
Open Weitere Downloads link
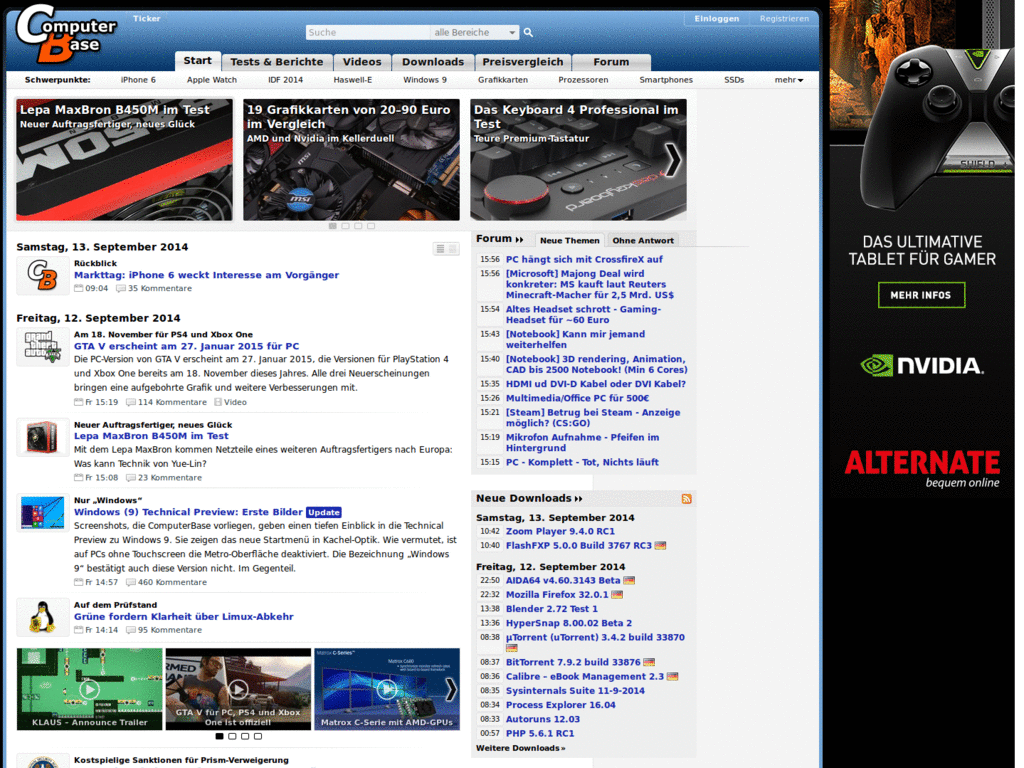(x=520, y=748)
